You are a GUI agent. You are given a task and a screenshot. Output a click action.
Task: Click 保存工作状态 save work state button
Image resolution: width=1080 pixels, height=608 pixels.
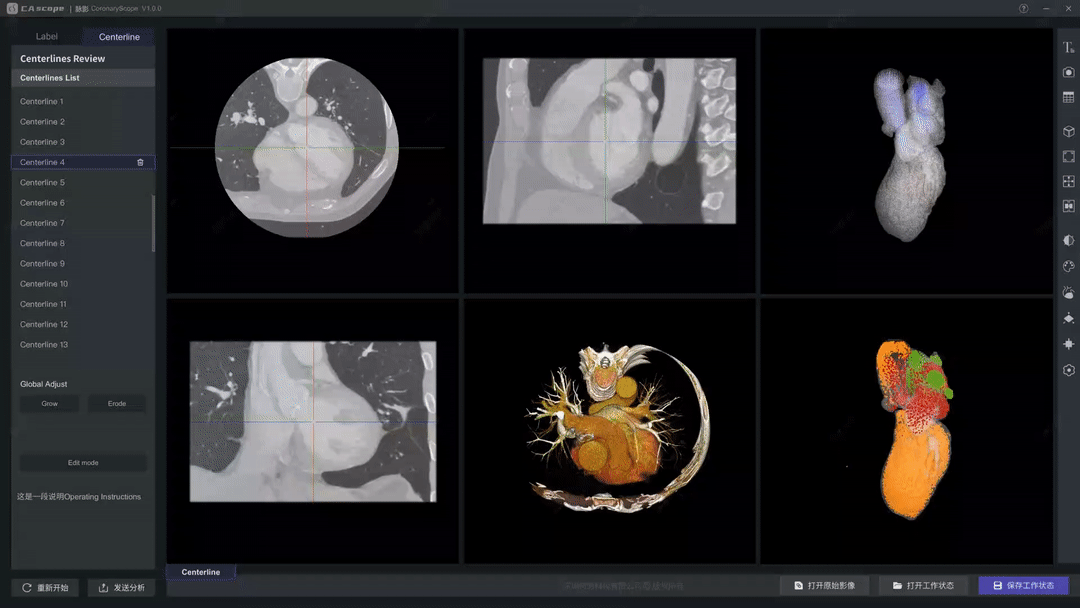pyautogui.click(x=1024, y=585)
